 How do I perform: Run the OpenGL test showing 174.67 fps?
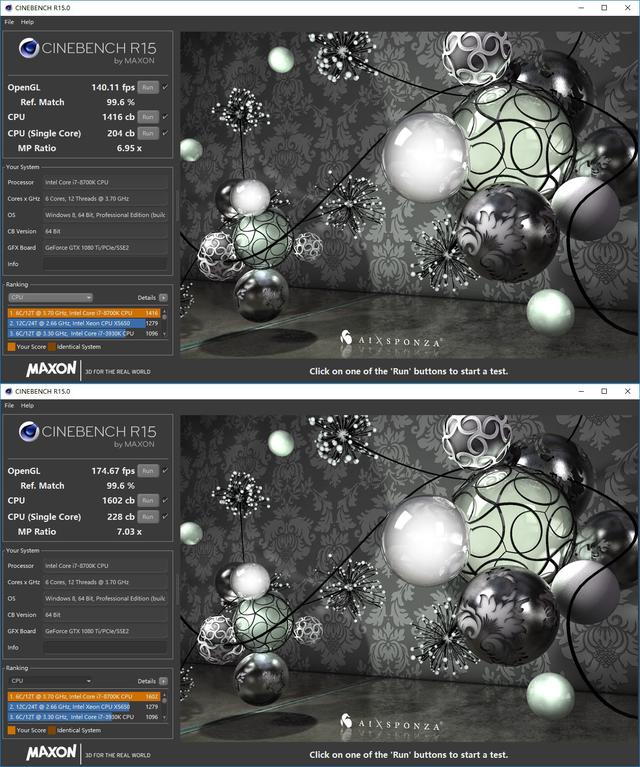148,471
